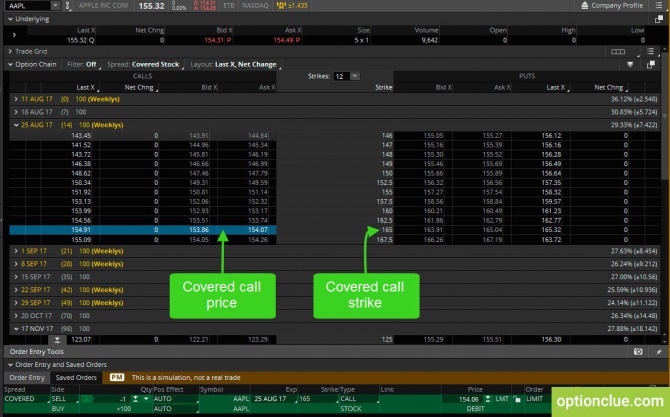Image resolution: width=670 pixels, height=417 pixels.
Task: Click the quantity -1 field
Action: click(x=123, y=399)
